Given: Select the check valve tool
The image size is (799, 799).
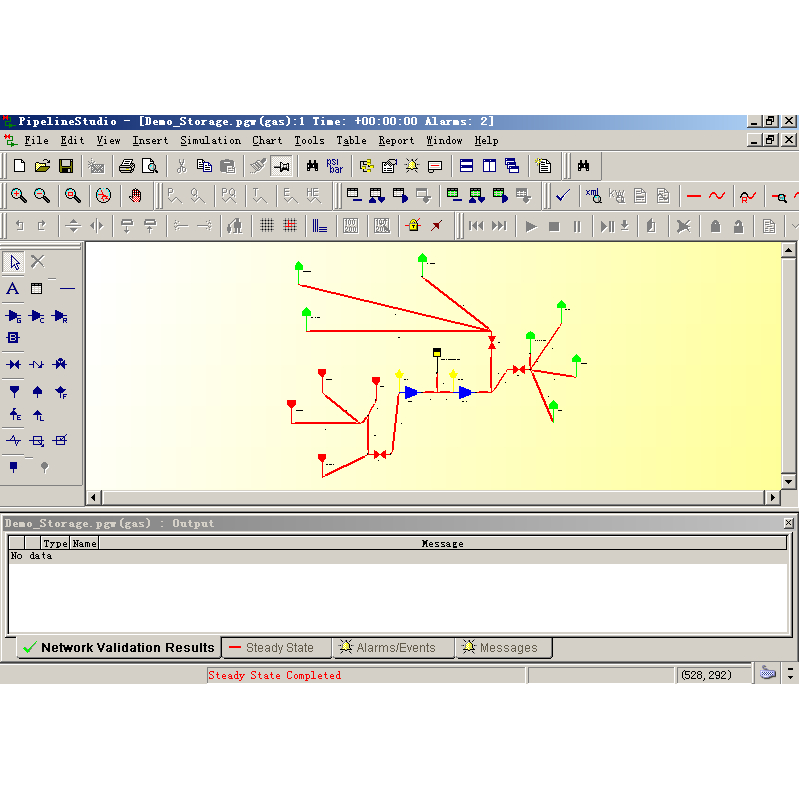Looking at the screenshot, I should pyautogui.click(x=37, y=364).
